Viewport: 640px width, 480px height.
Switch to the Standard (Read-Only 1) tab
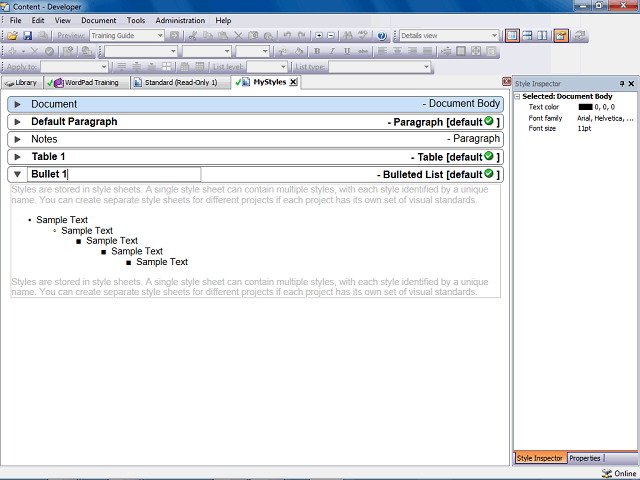(x=179, y=82)
